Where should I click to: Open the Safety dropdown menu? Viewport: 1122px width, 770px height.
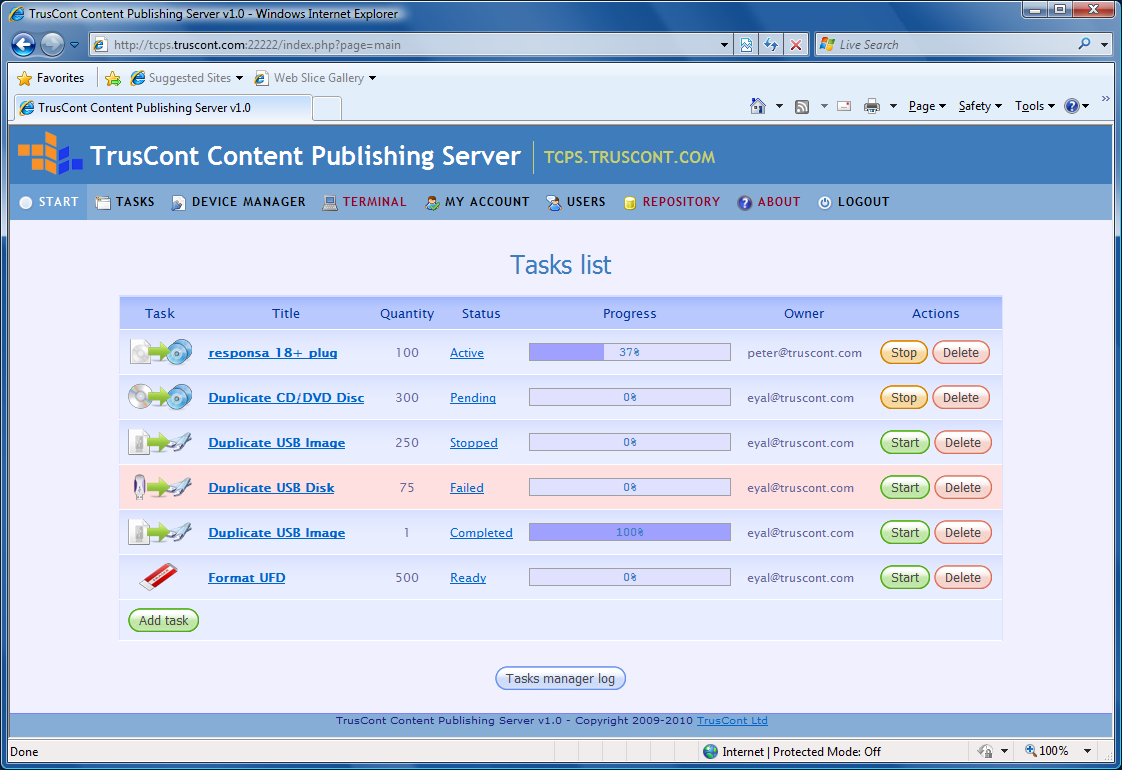[x=979, y=106]
